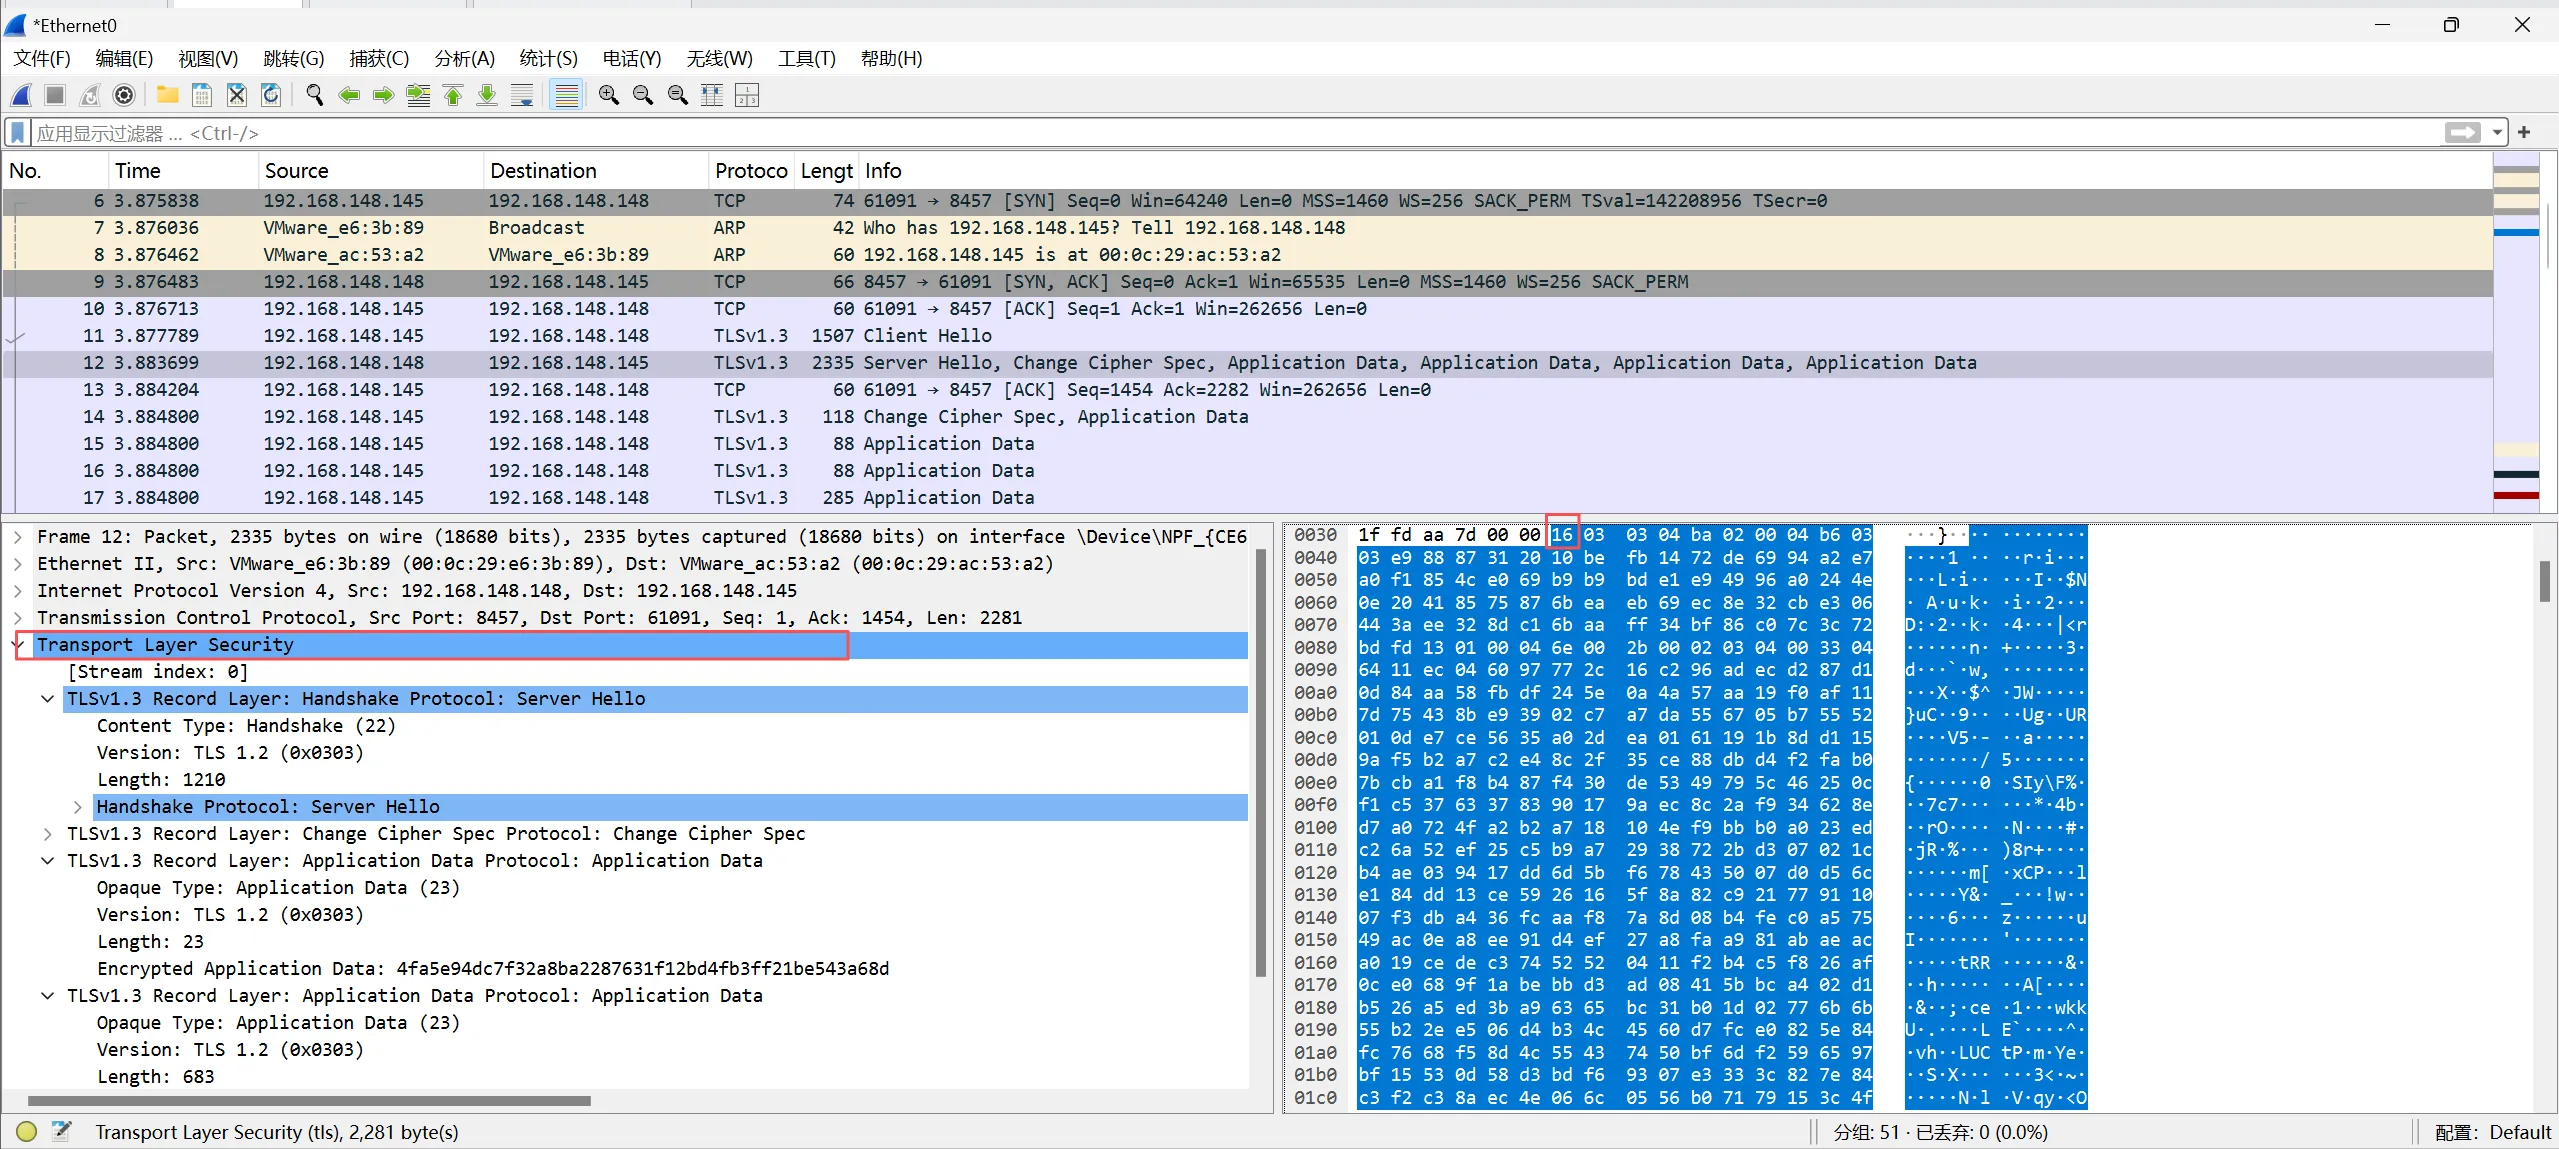Click the zoom in text icon
Screen dimensions: 2559x1149
[x=608, y=95]
